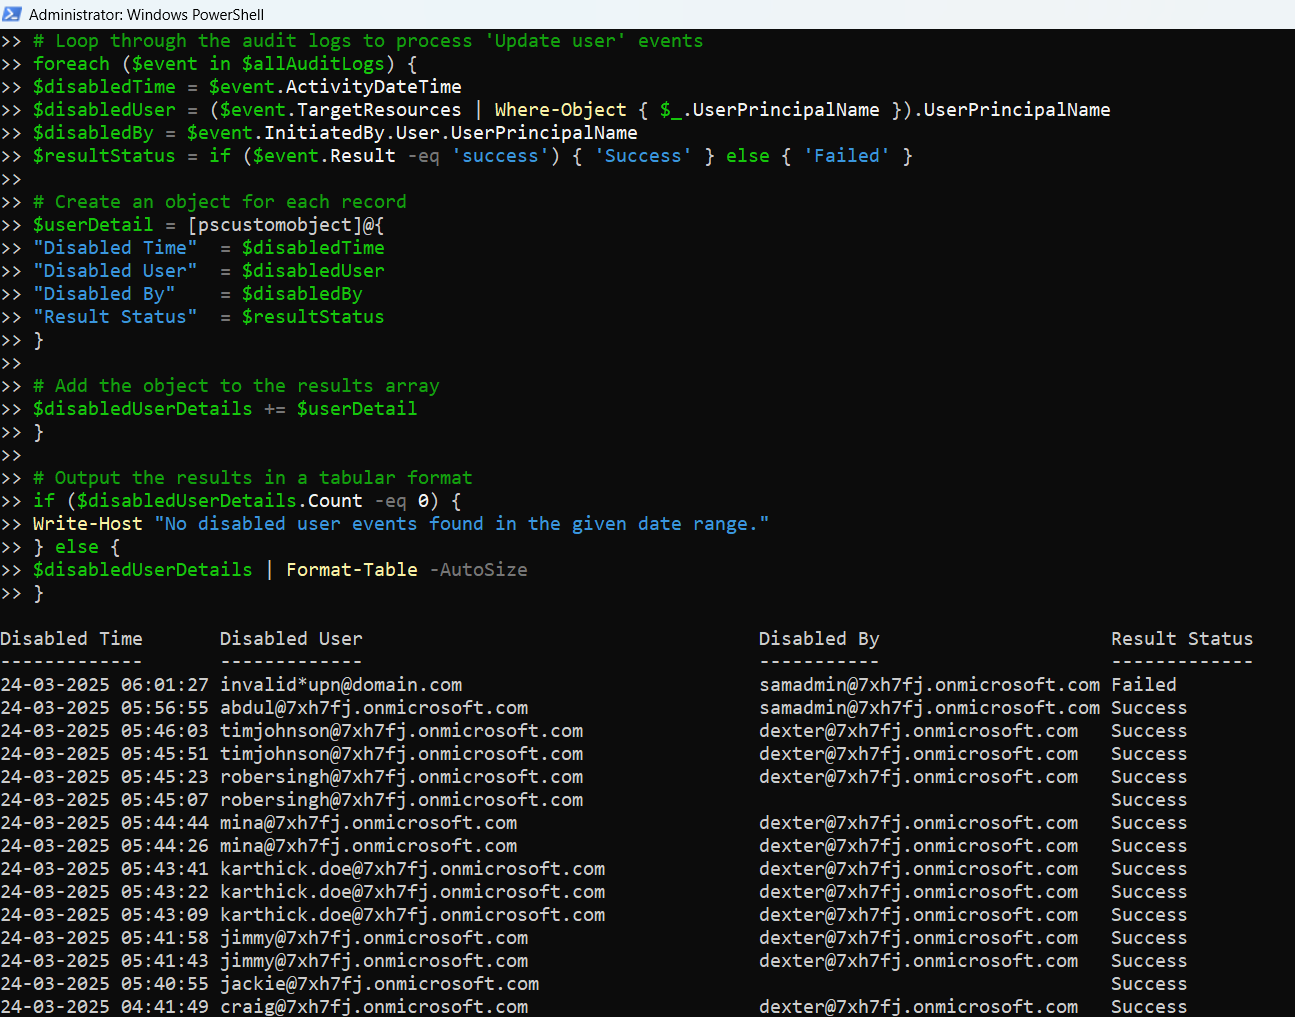This screenshot has height=1017, width=1295.
Task: Click the invalid*upn@domain.com user entry
Action: (x=341, y=685)
